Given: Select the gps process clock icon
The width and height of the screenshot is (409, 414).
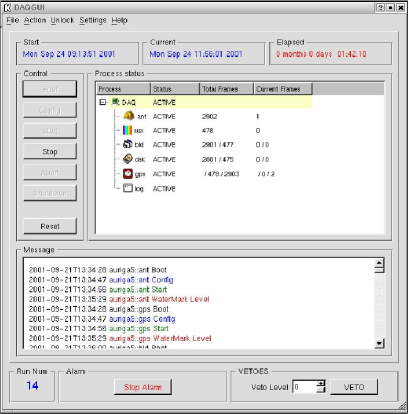Looking at the screenshot, I should [128, 173].
